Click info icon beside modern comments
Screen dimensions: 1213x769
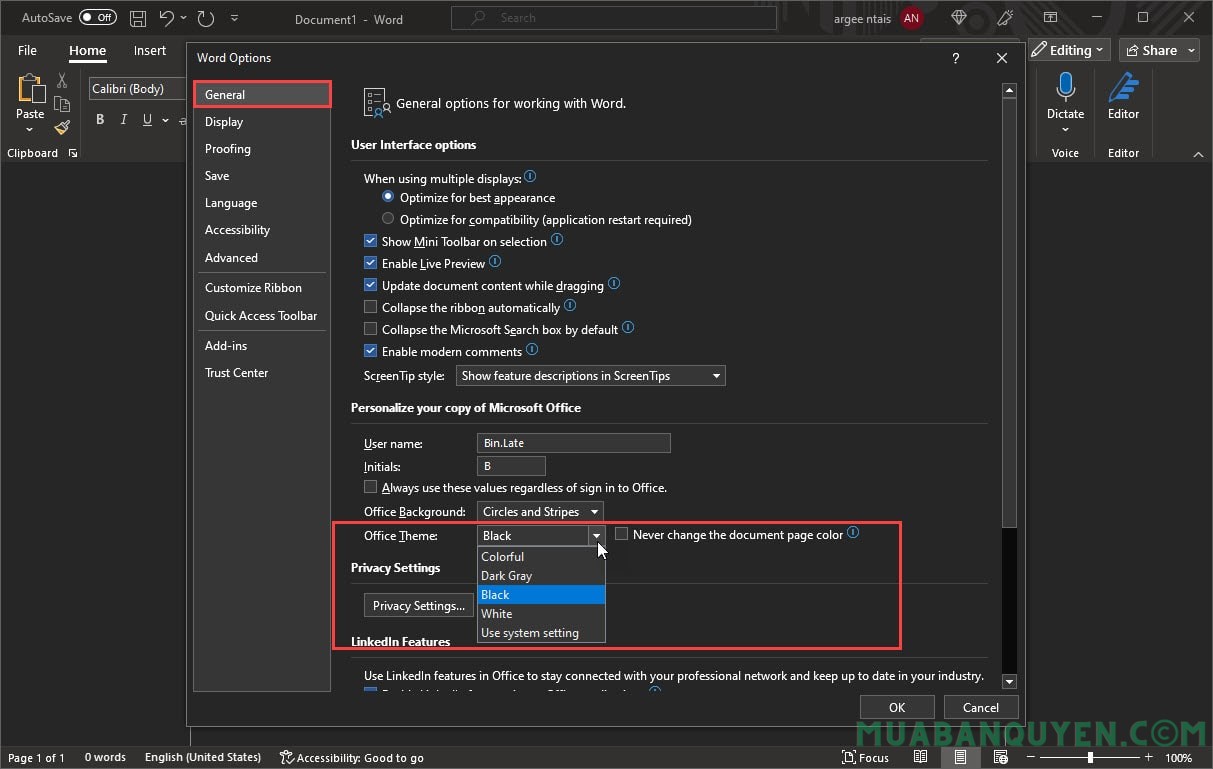pos(532,350)
